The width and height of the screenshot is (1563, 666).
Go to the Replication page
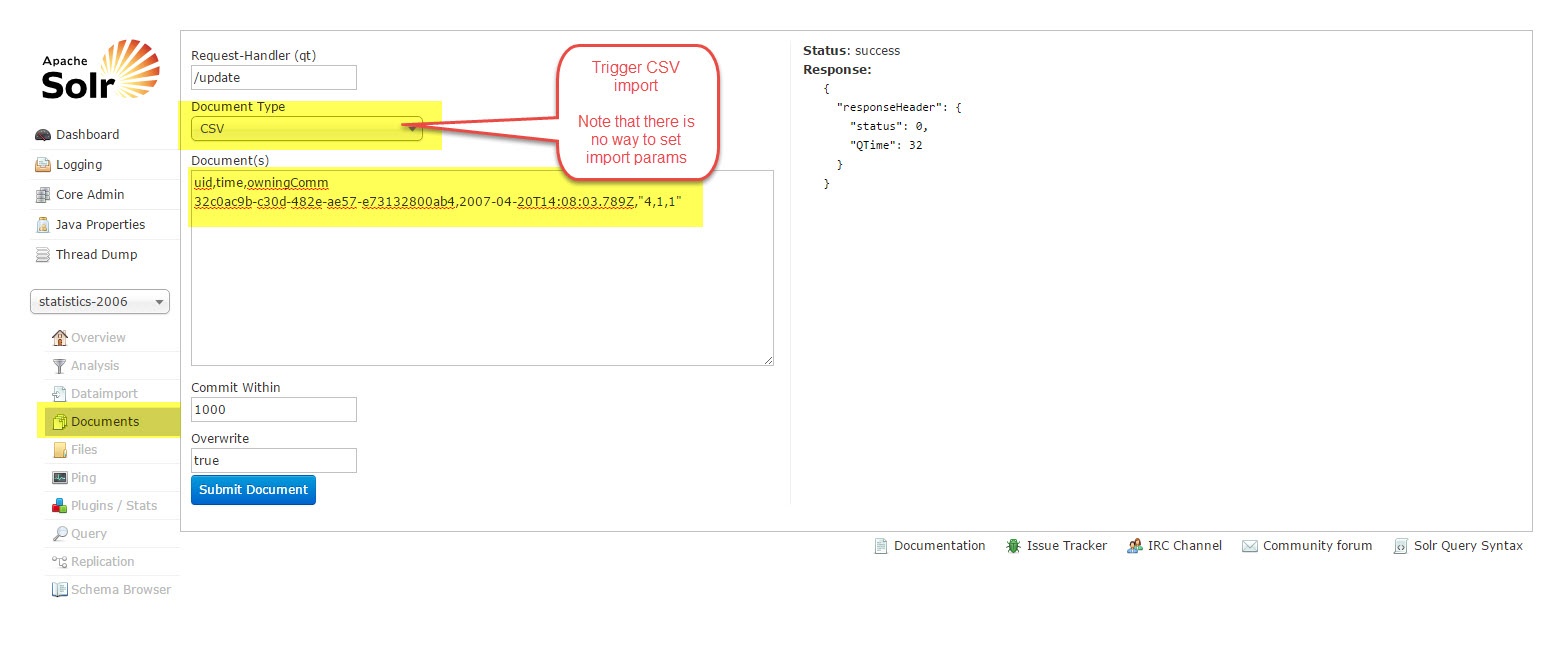(x=102, y=562)
